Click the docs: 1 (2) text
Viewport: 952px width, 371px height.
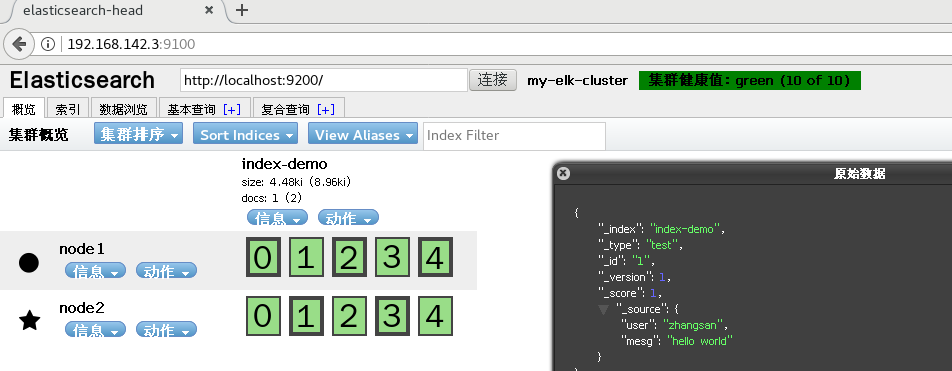point(271,198)
